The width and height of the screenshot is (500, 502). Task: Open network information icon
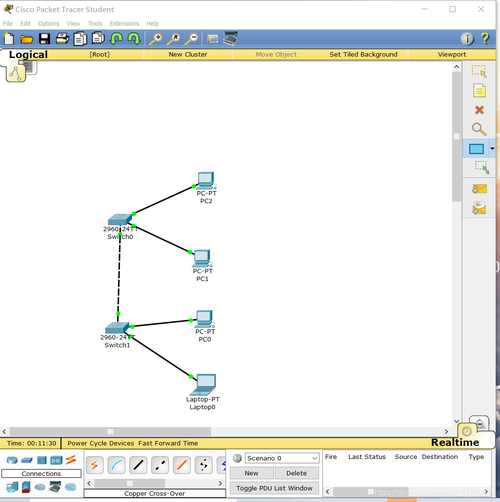pyautogui.click(x=467, y=39)
